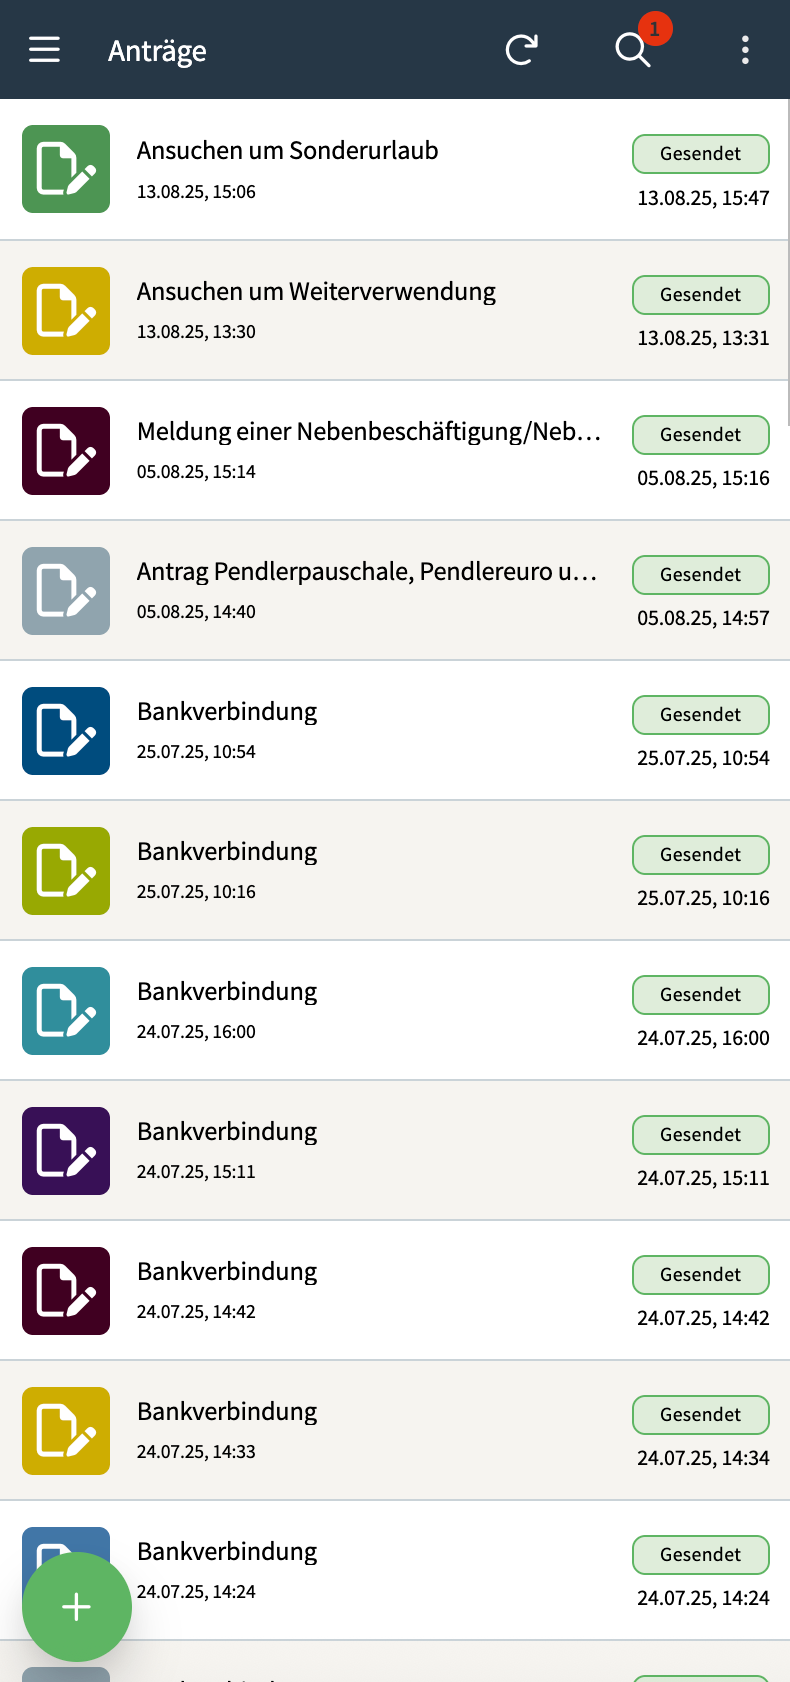Click green icon of Ansuchen um Sonderurlaub

(66, 169)
